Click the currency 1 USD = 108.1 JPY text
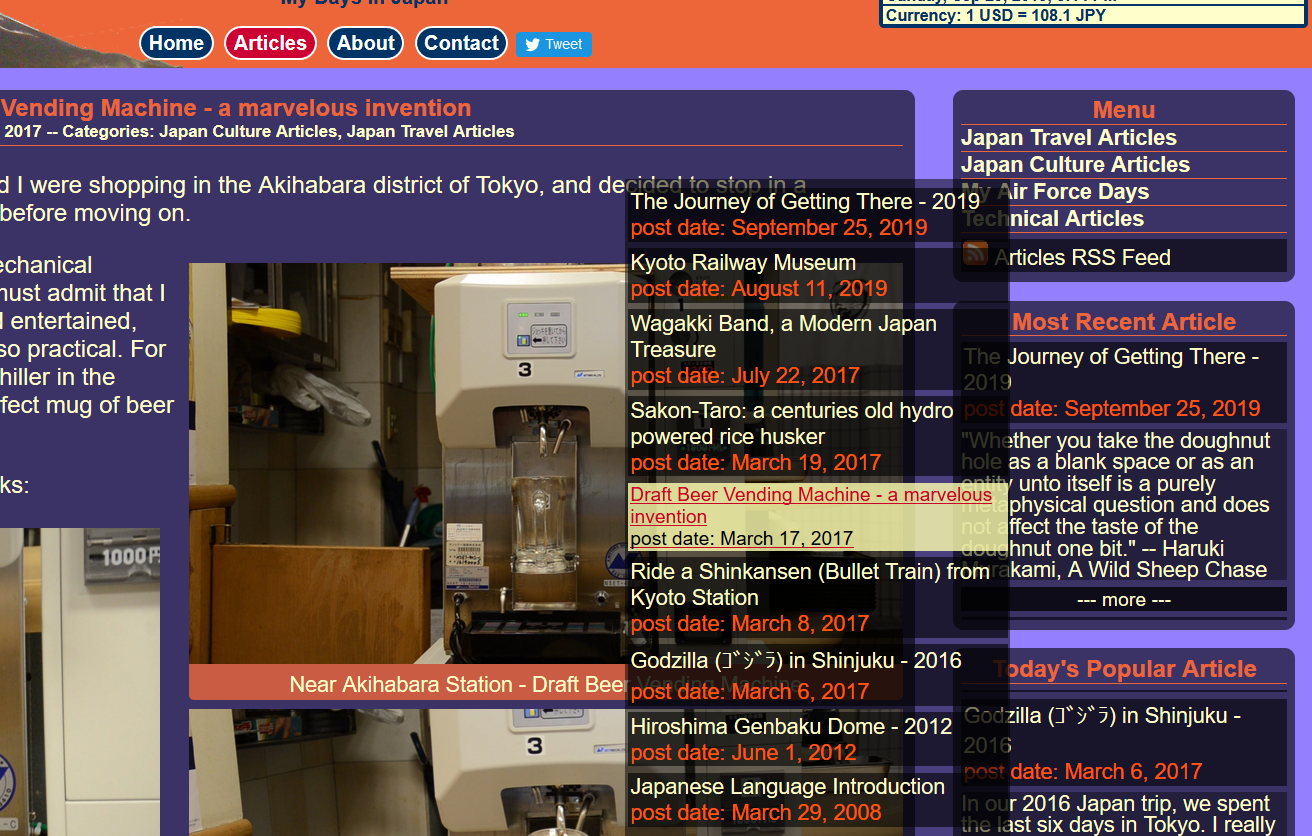The height and width of the screenshot is (836, 1312). coord(995,15)
